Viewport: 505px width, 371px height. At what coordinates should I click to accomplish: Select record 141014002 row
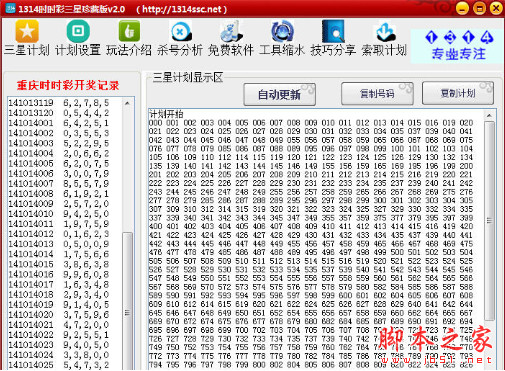[x=59, y=133]
